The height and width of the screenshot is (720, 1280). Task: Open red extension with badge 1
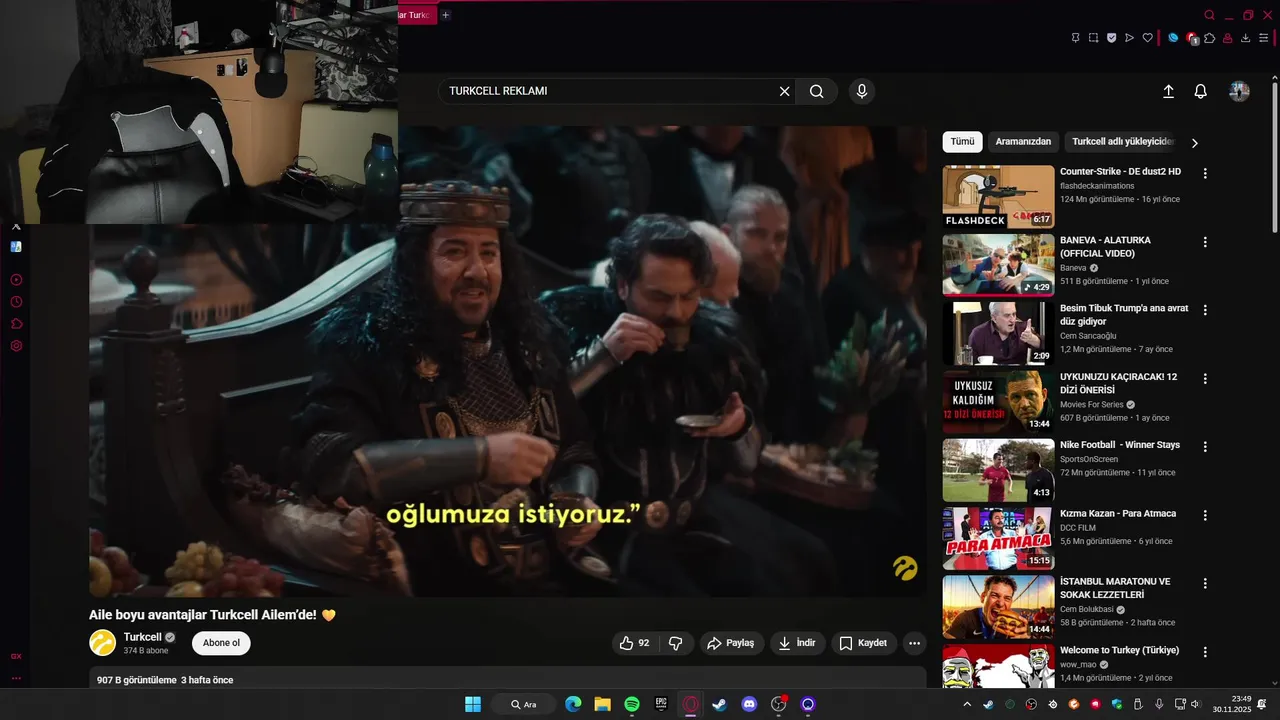[x=1191, y=38]
